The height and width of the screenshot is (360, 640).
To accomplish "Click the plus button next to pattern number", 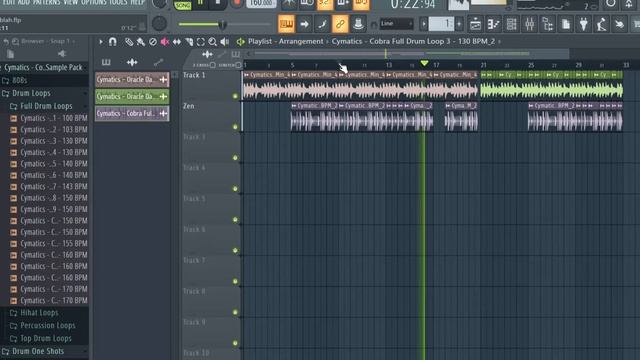I will coord(459,24).
